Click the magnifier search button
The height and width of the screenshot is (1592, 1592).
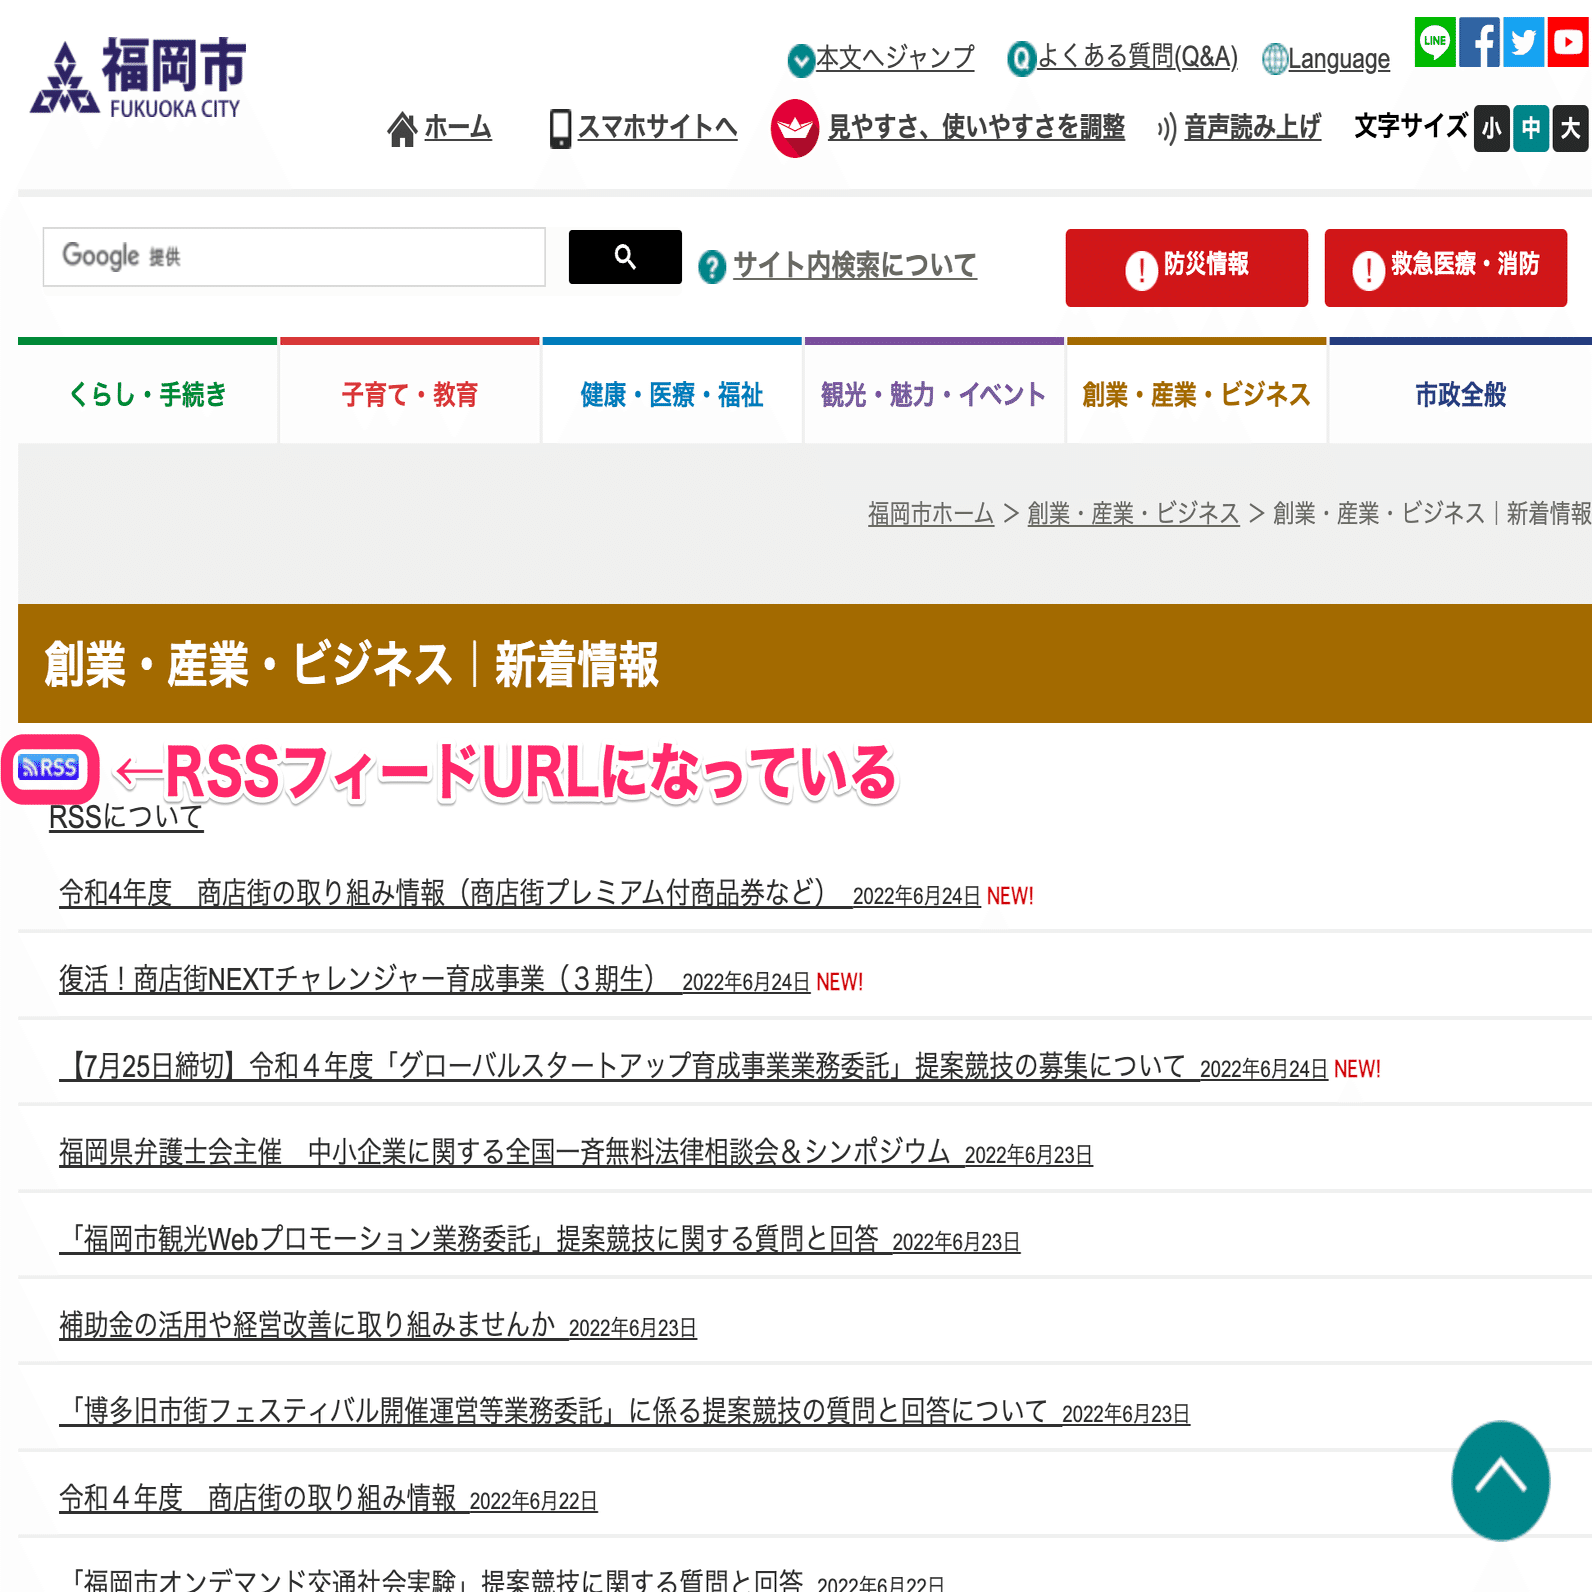click(x=625, y=257)
